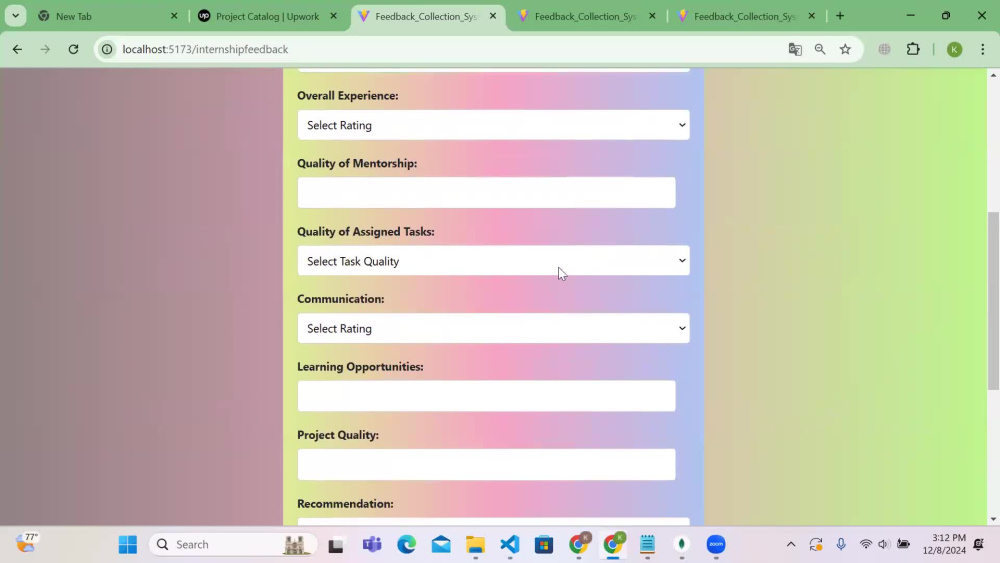Click the taskbar Search box
The width and height of the screenshot is (1000, 563).
(x=232, y=545)
